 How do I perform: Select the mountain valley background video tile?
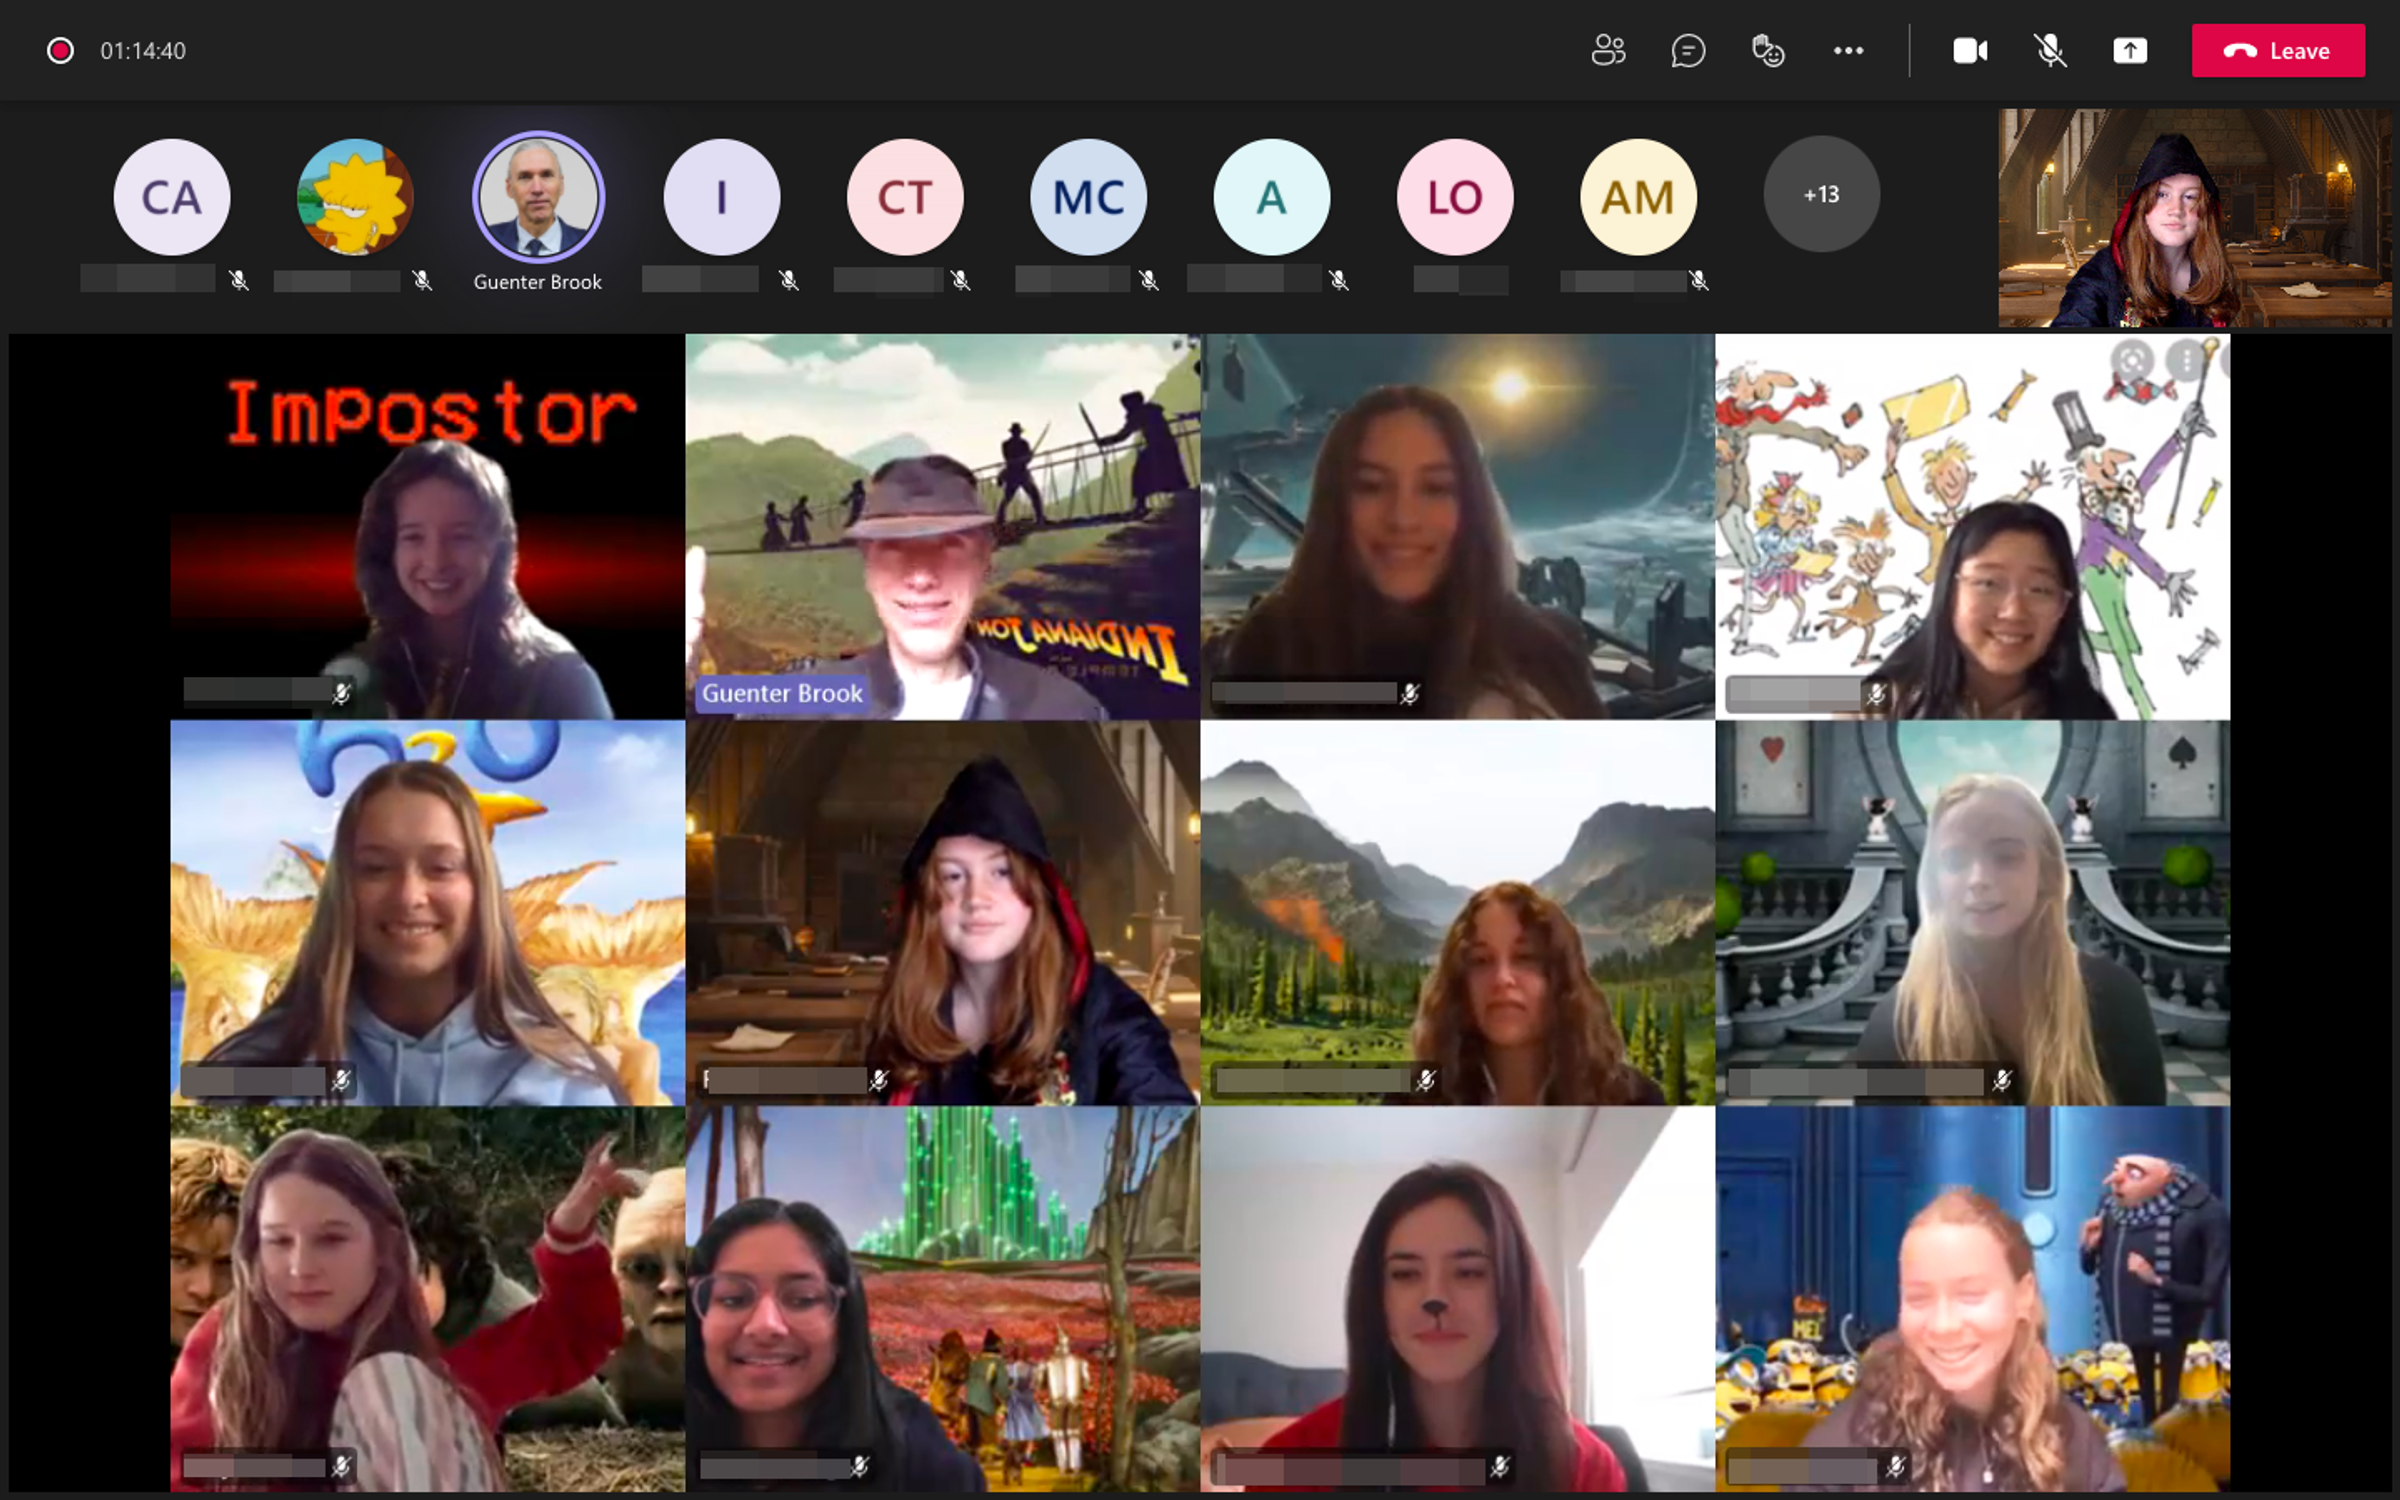point(1458,912)
